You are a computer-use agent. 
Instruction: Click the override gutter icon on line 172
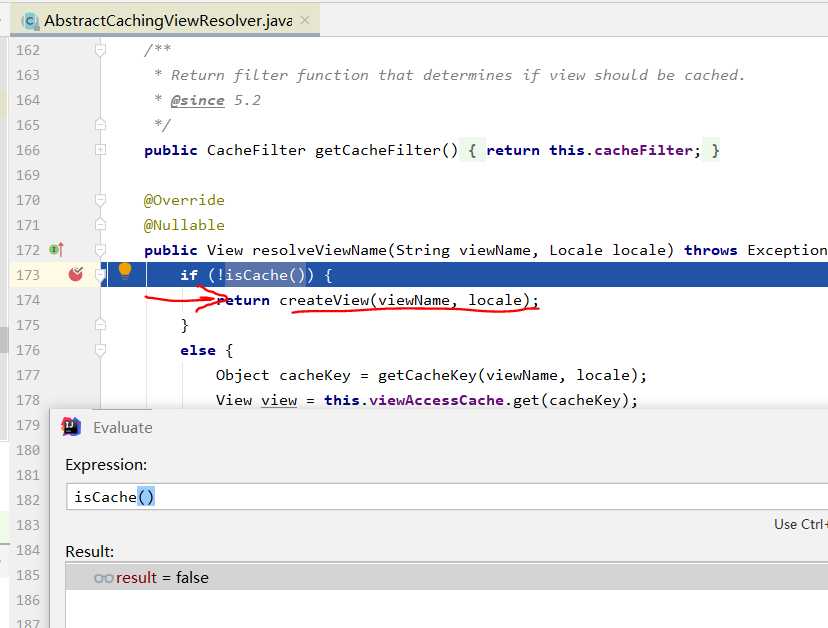(57, 250)
